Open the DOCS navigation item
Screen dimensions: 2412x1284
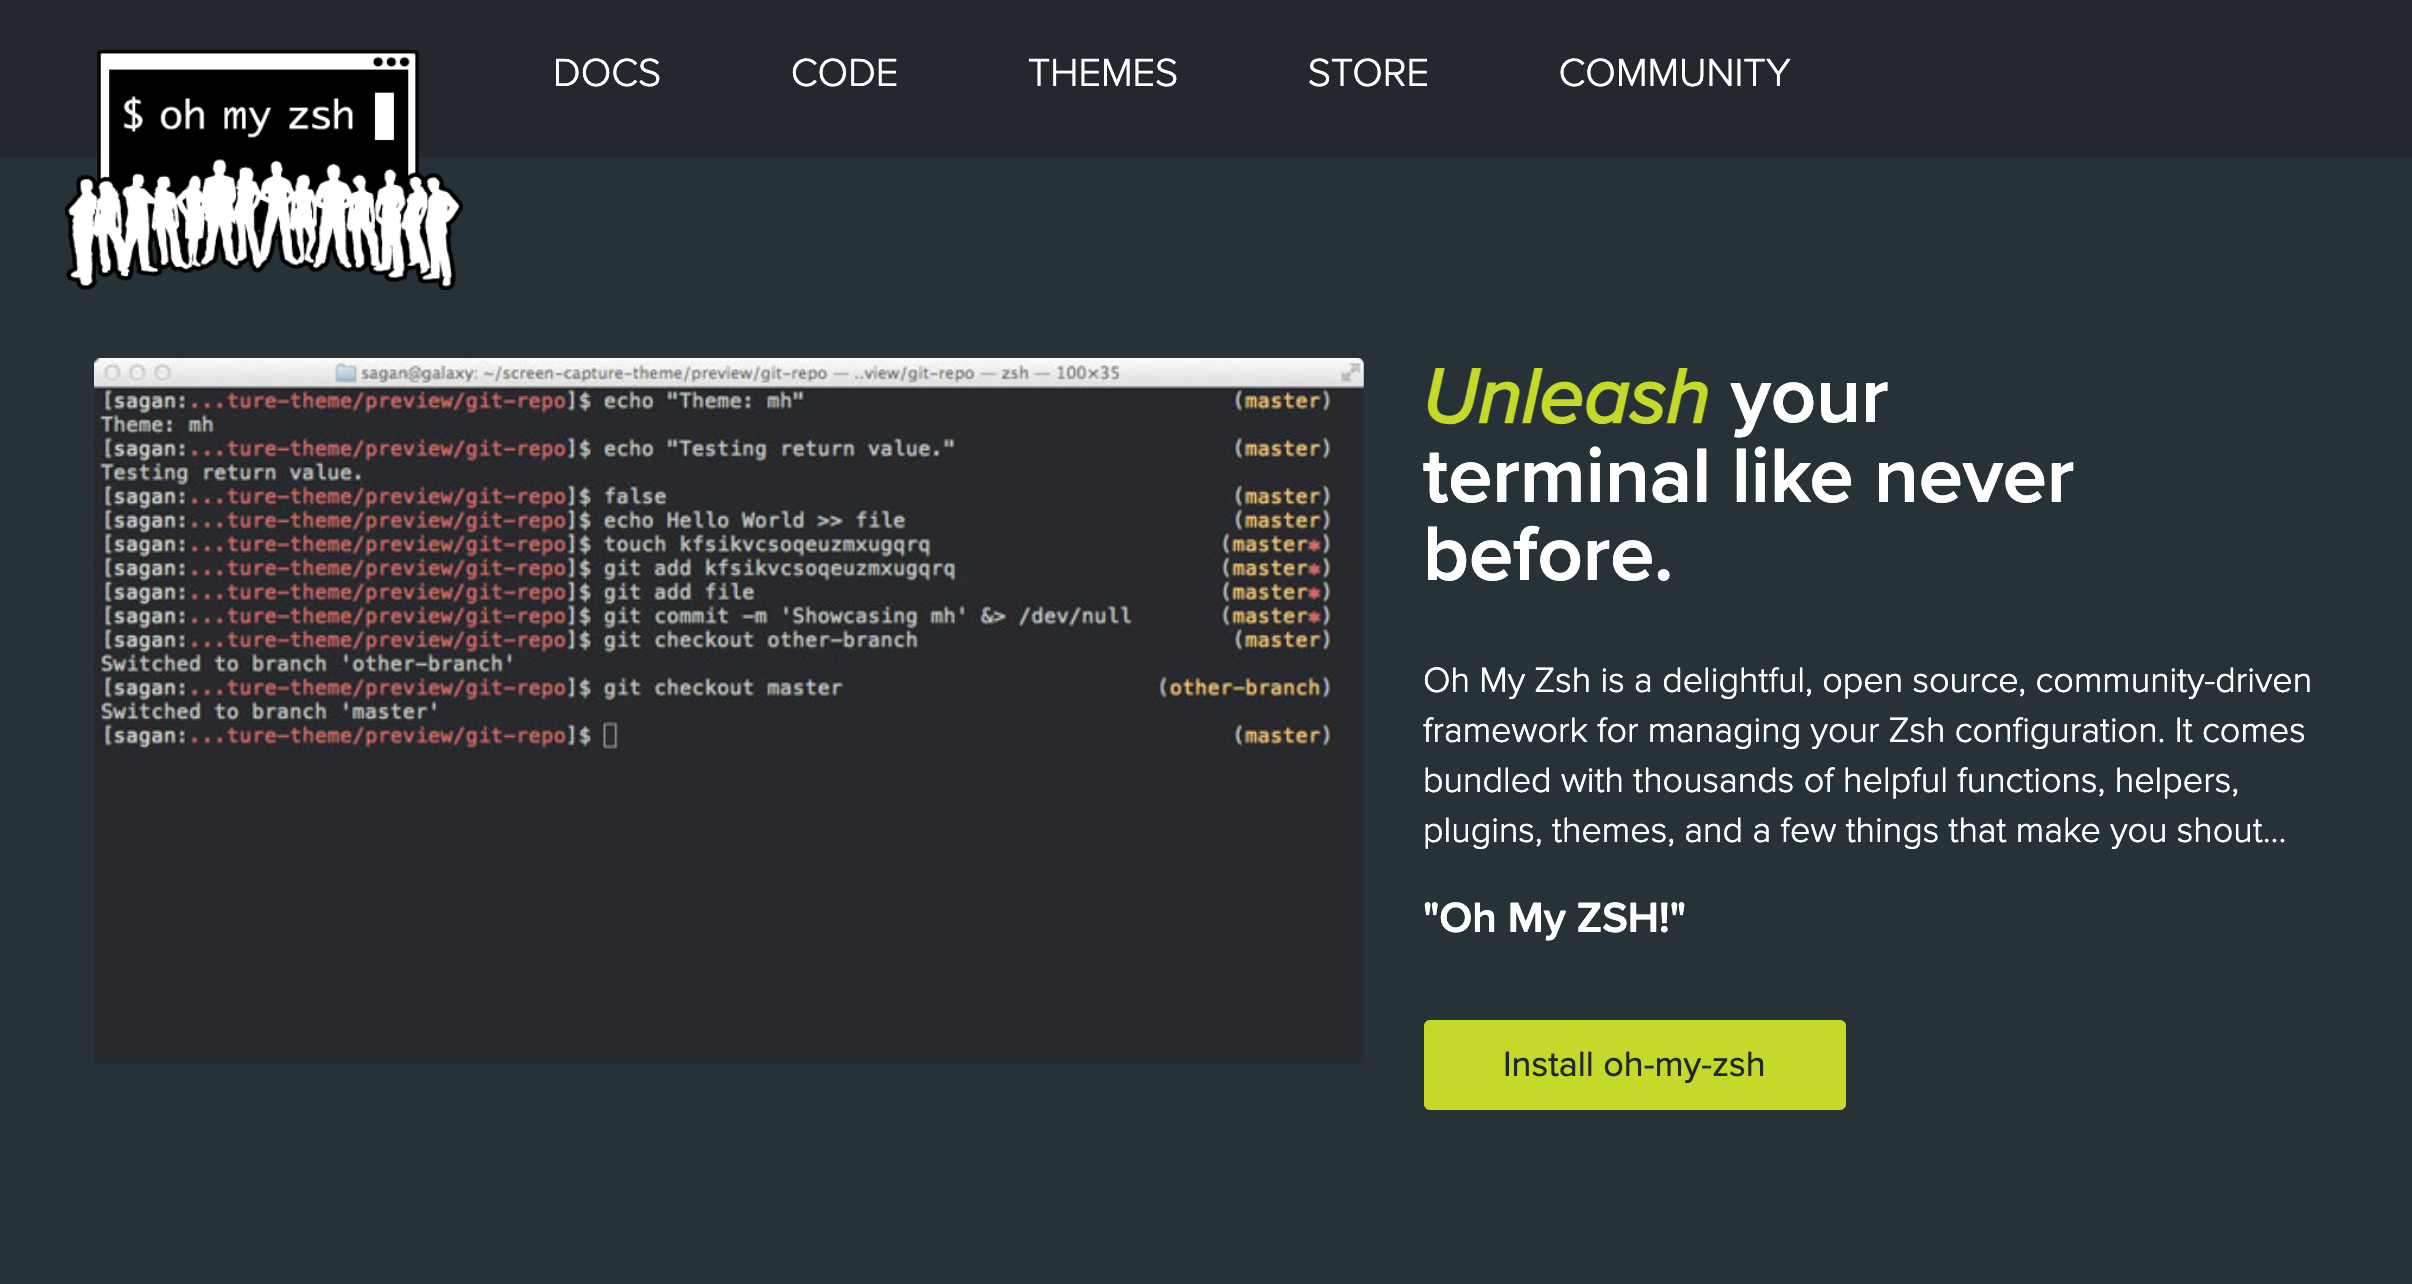(606, 73)
